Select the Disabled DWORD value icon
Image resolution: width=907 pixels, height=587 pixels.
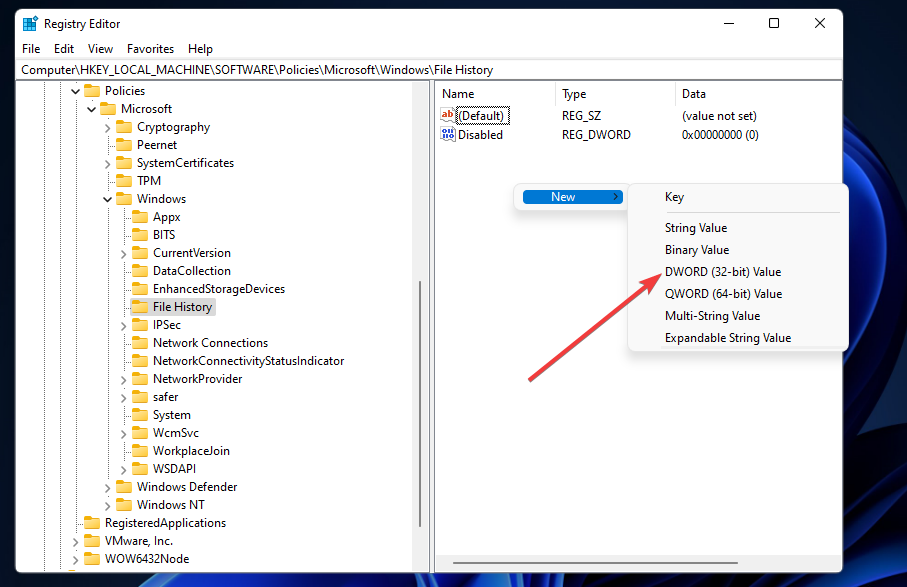point(448,134)
